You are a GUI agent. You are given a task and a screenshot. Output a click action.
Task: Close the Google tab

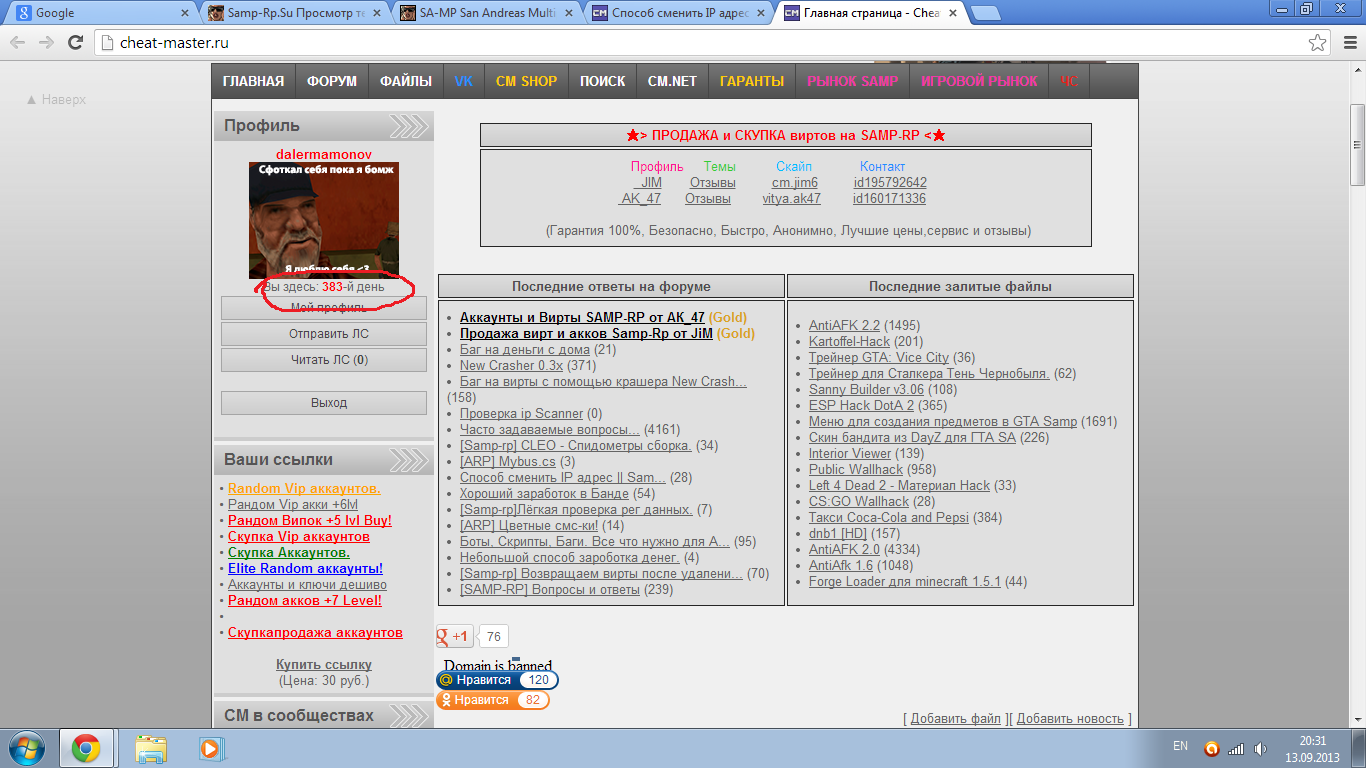point(184,13)
